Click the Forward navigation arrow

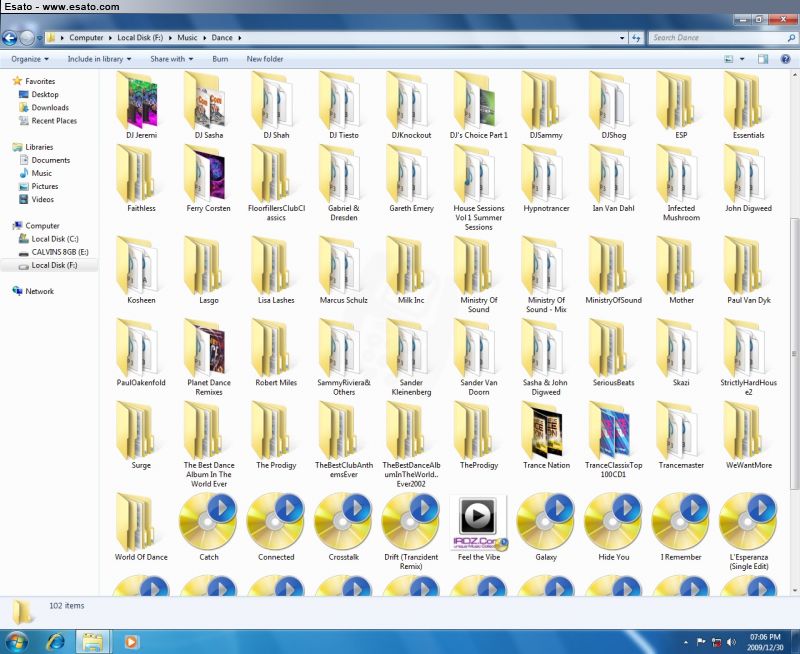[x=27, y=38]
